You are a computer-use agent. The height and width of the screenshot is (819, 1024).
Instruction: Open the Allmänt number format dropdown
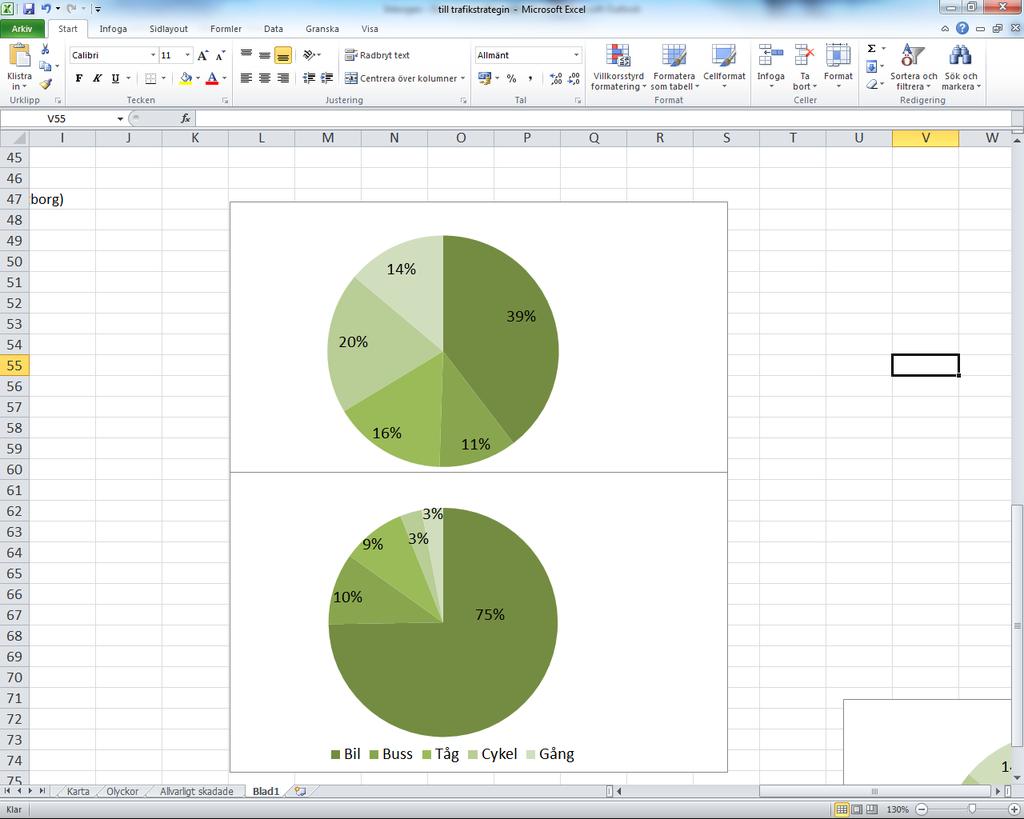576,56
